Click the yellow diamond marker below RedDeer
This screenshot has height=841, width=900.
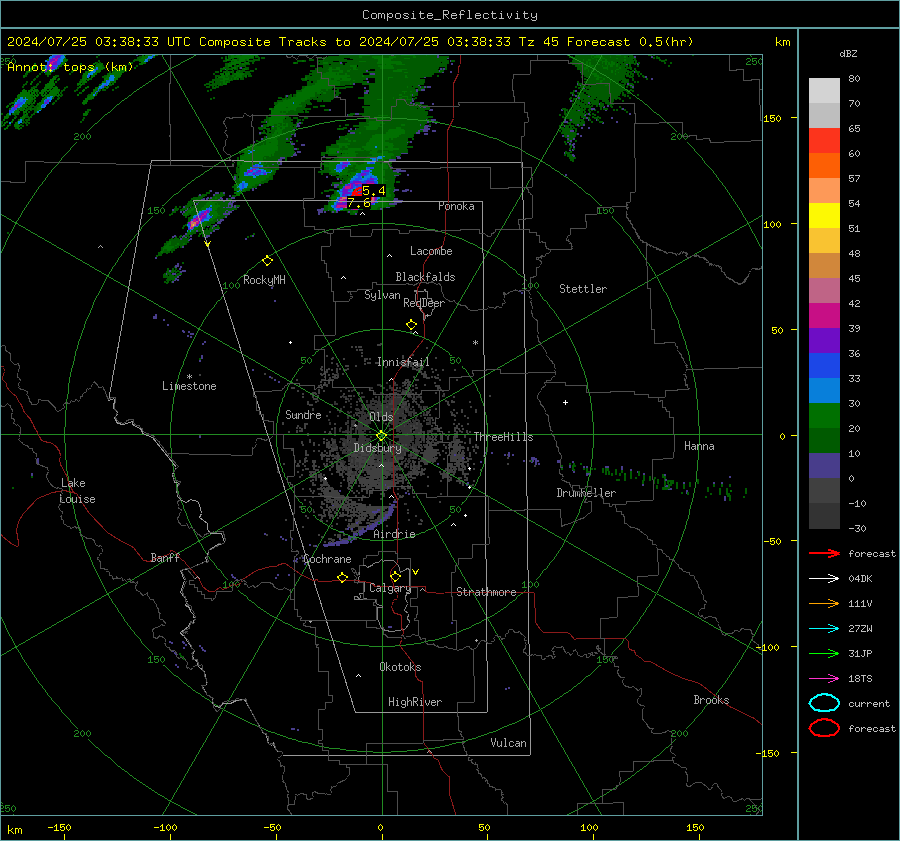(411, 325)
